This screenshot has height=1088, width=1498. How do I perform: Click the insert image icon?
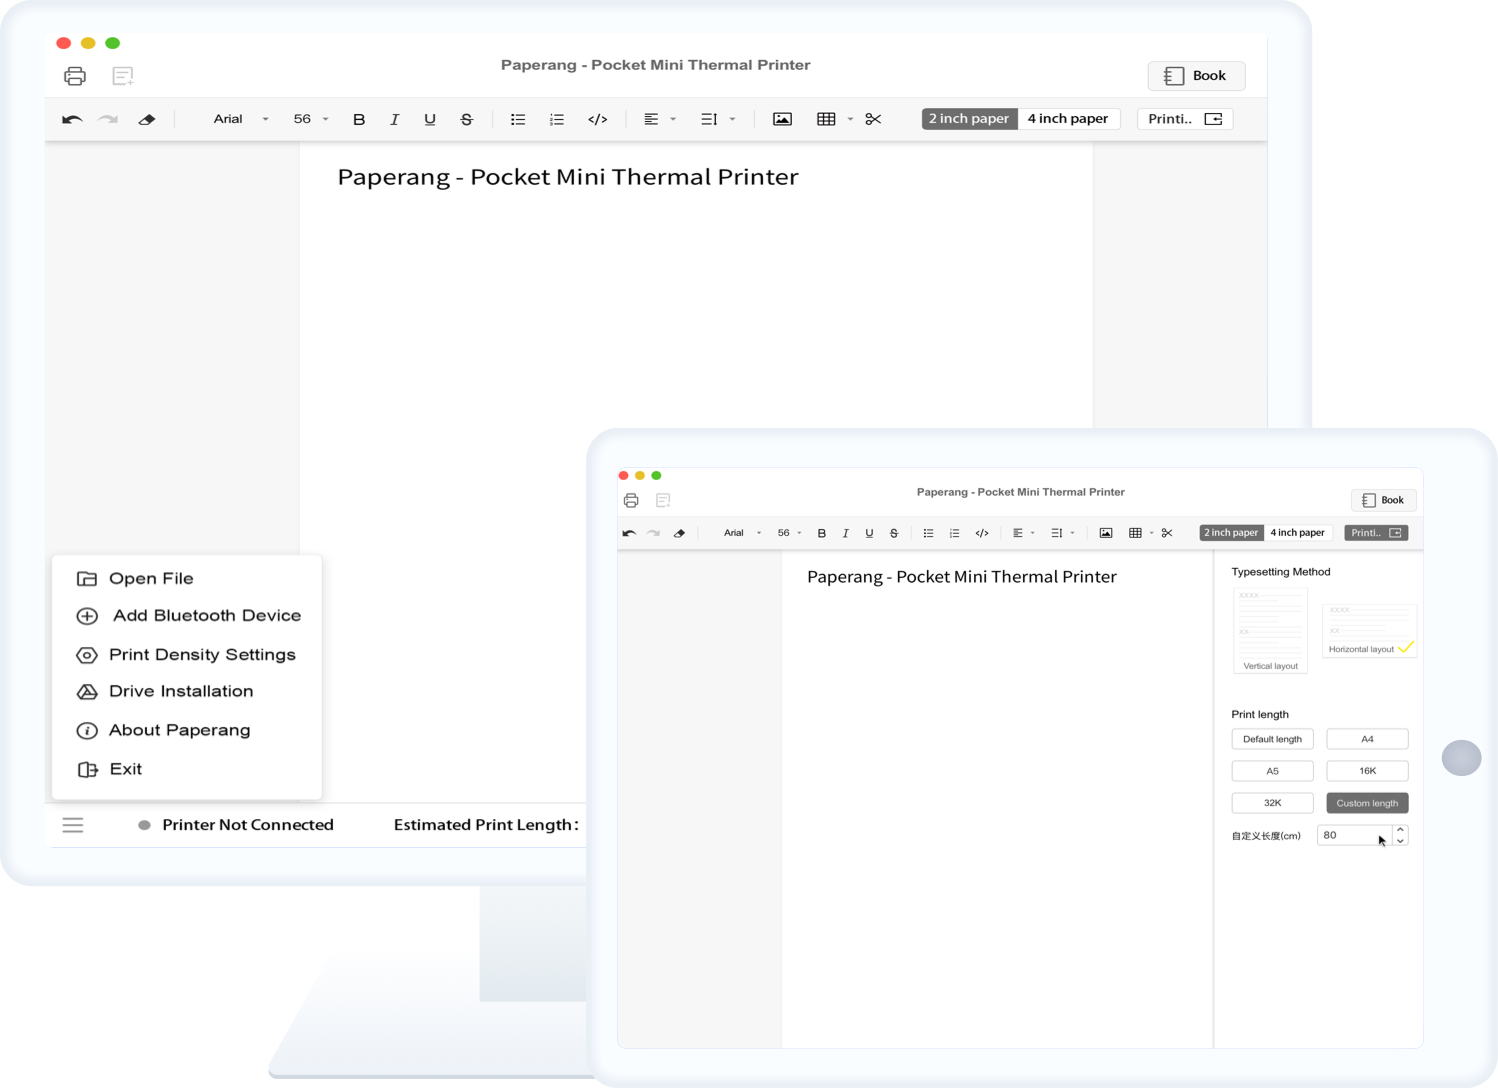click(x=781, y=118)
